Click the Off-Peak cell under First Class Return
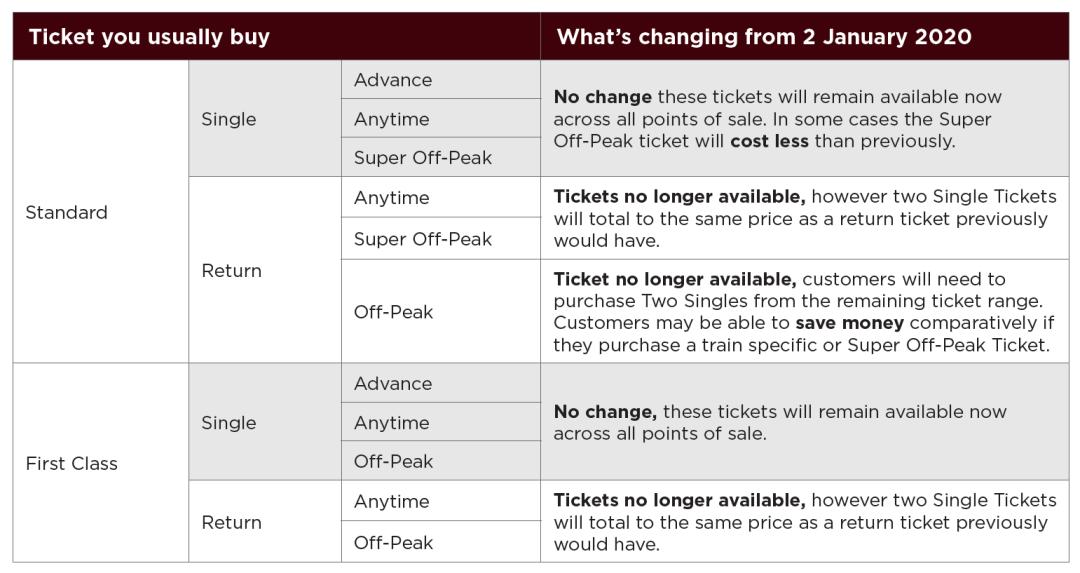The image size is (1080, 573). click(393, 542)
